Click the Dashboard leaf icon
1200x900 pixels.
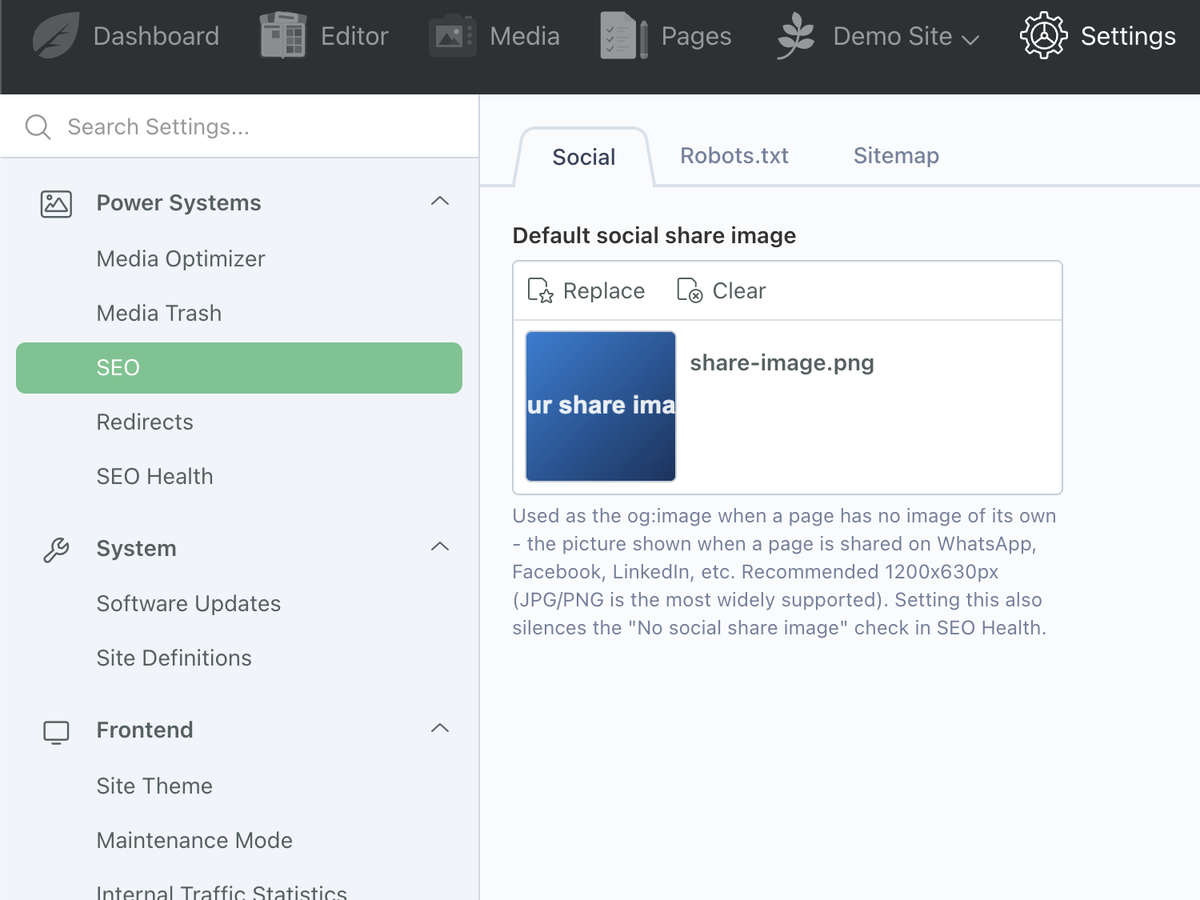(x=56, y=37)
